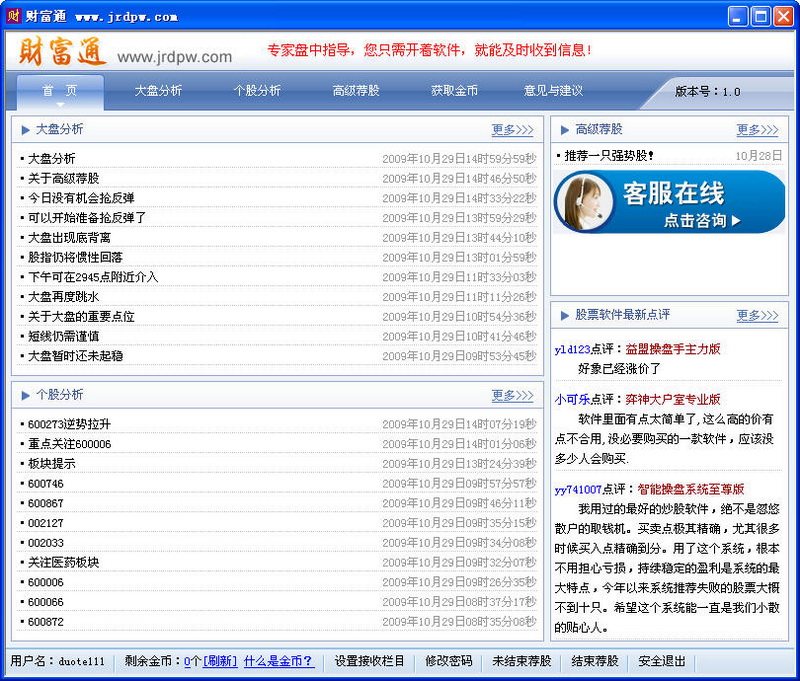
Task: Click the 财富通 app icon in title bar
Action: coord(13,16)
